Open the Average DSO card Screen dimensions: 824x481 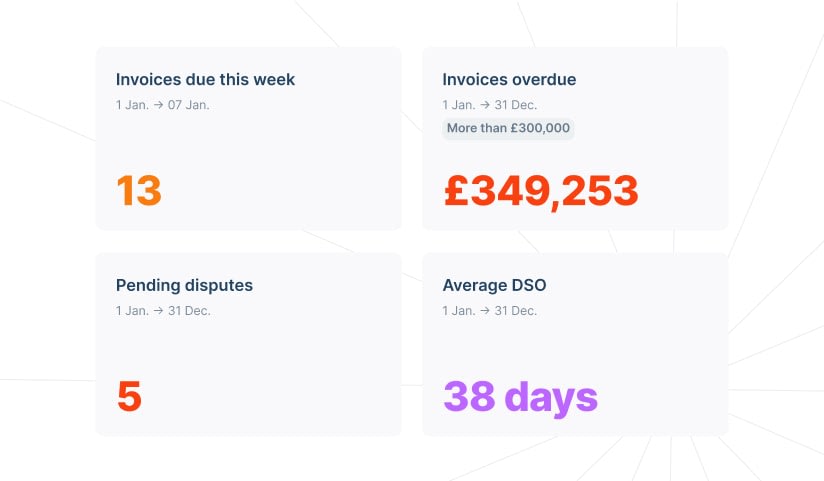coord(575,344)
